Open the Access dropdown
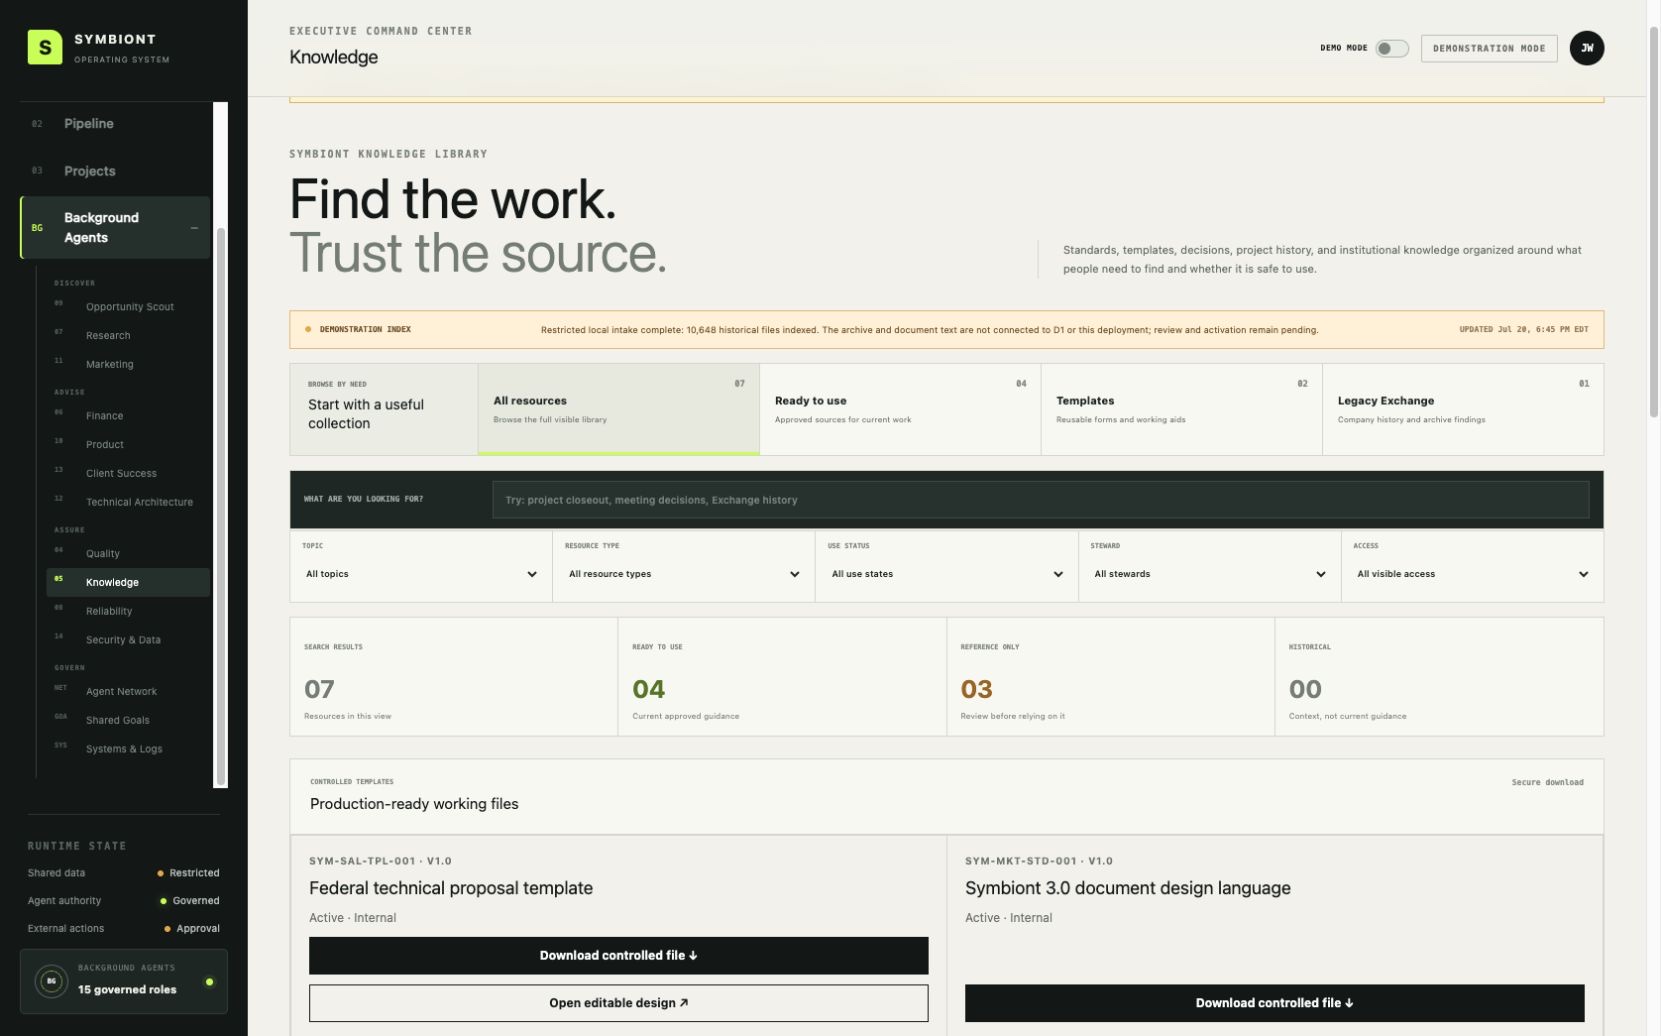Viewport: 1661px width, 1036px height. click(x=1472, y=574)
